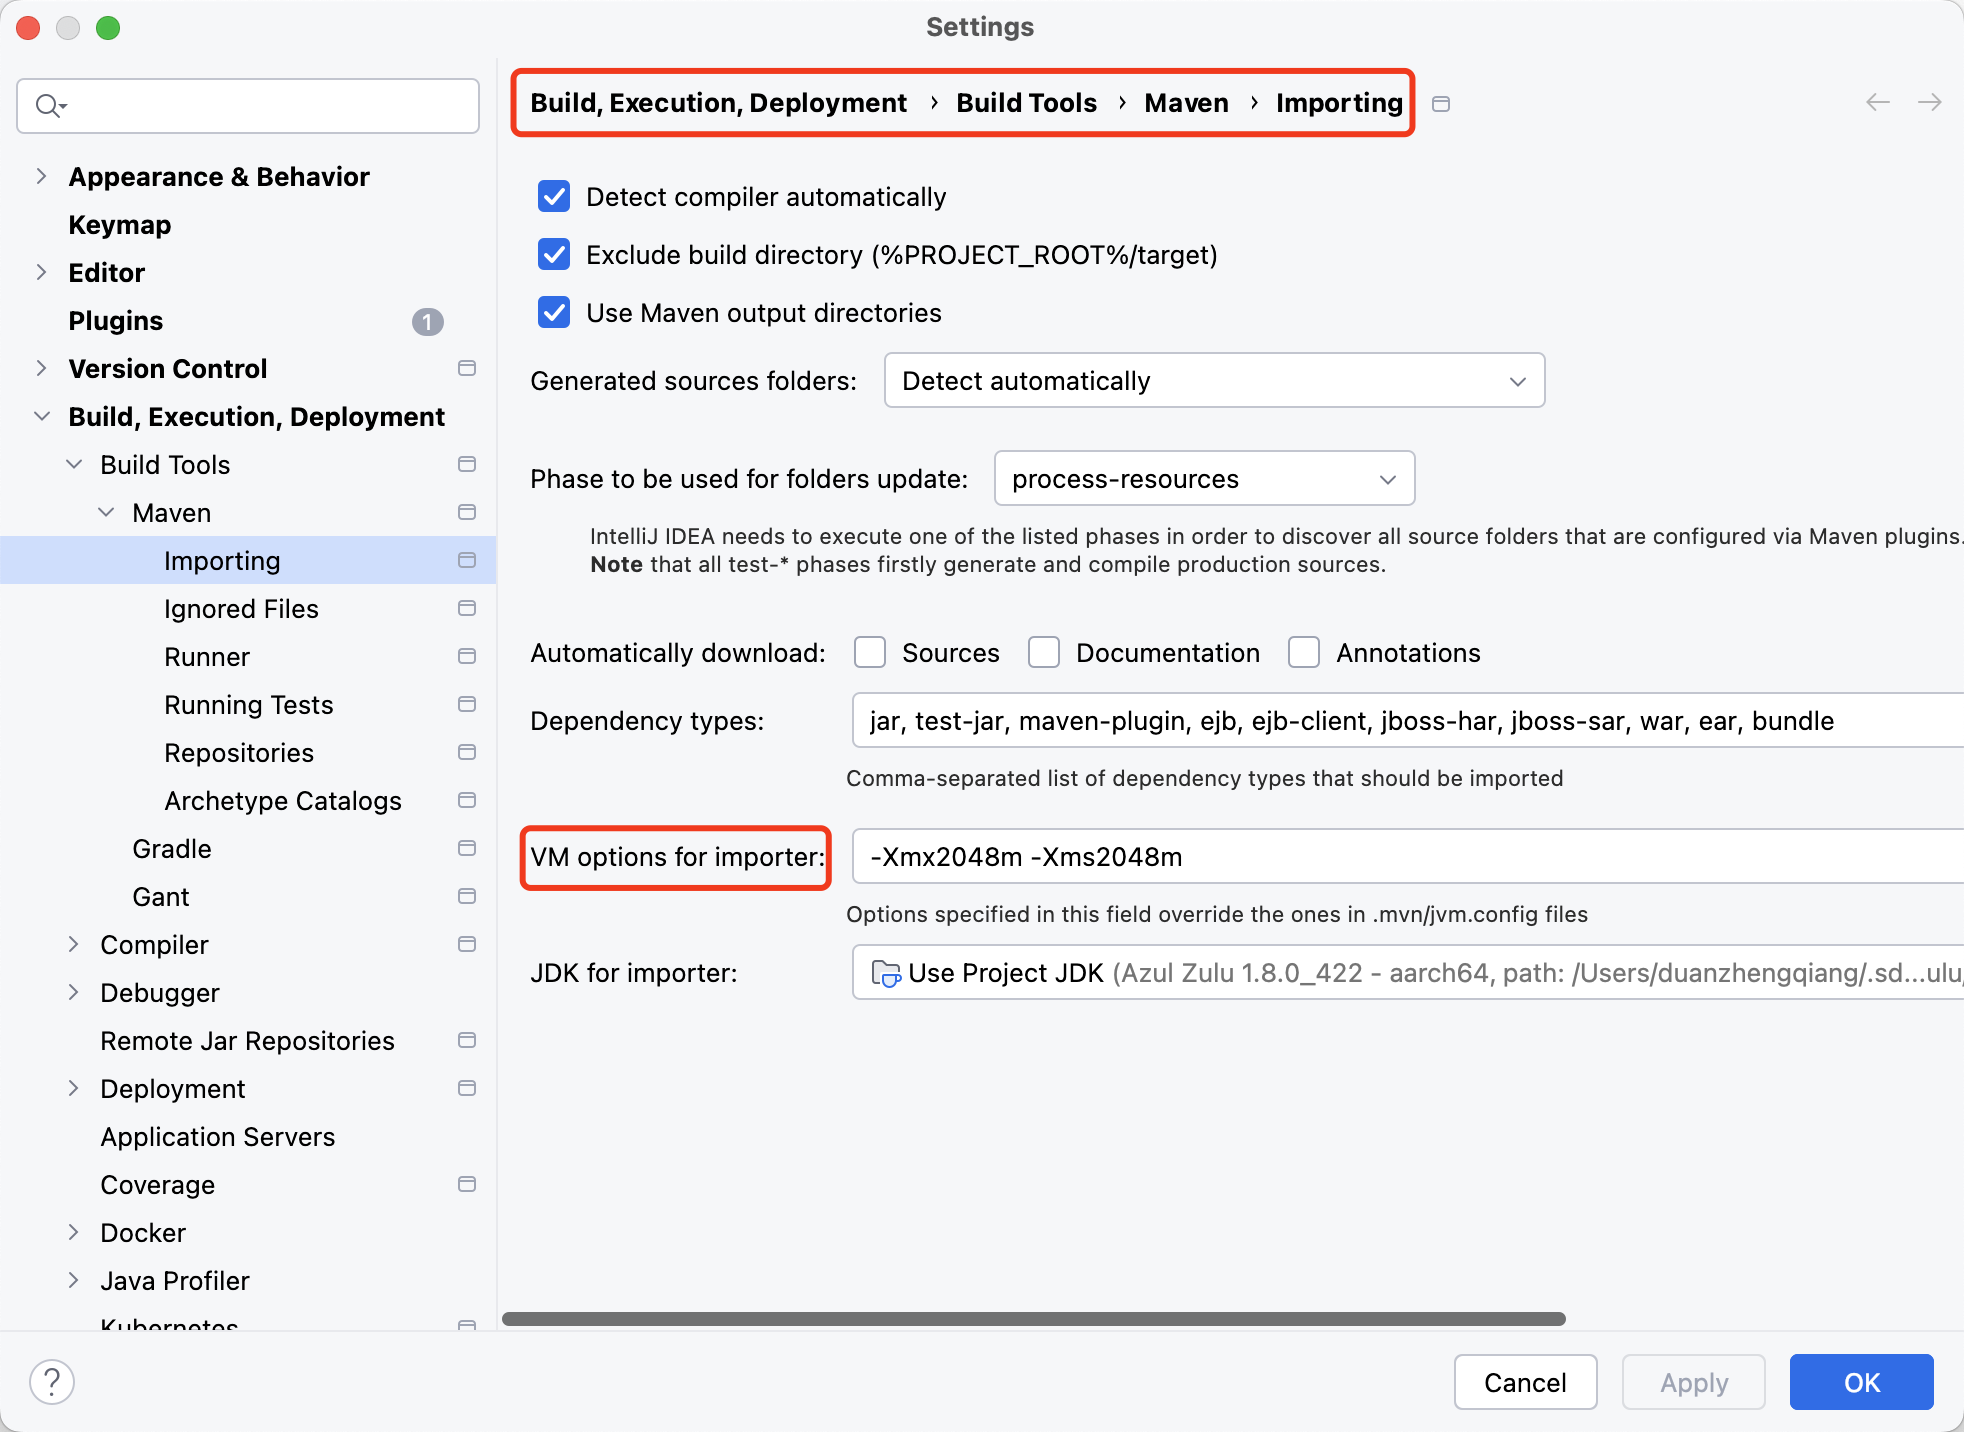The image size is (1964, 1432).
Task: Check the Annotations download checkbox
Action: tap(1304, 653)
